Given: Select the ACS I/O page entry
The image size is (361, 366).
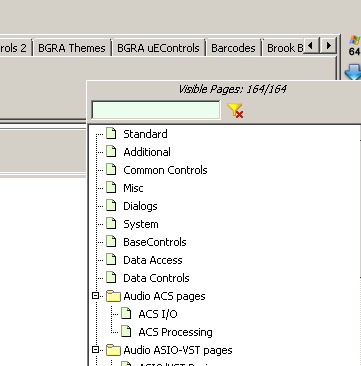Looking at the screenshot, I should 158,314.
